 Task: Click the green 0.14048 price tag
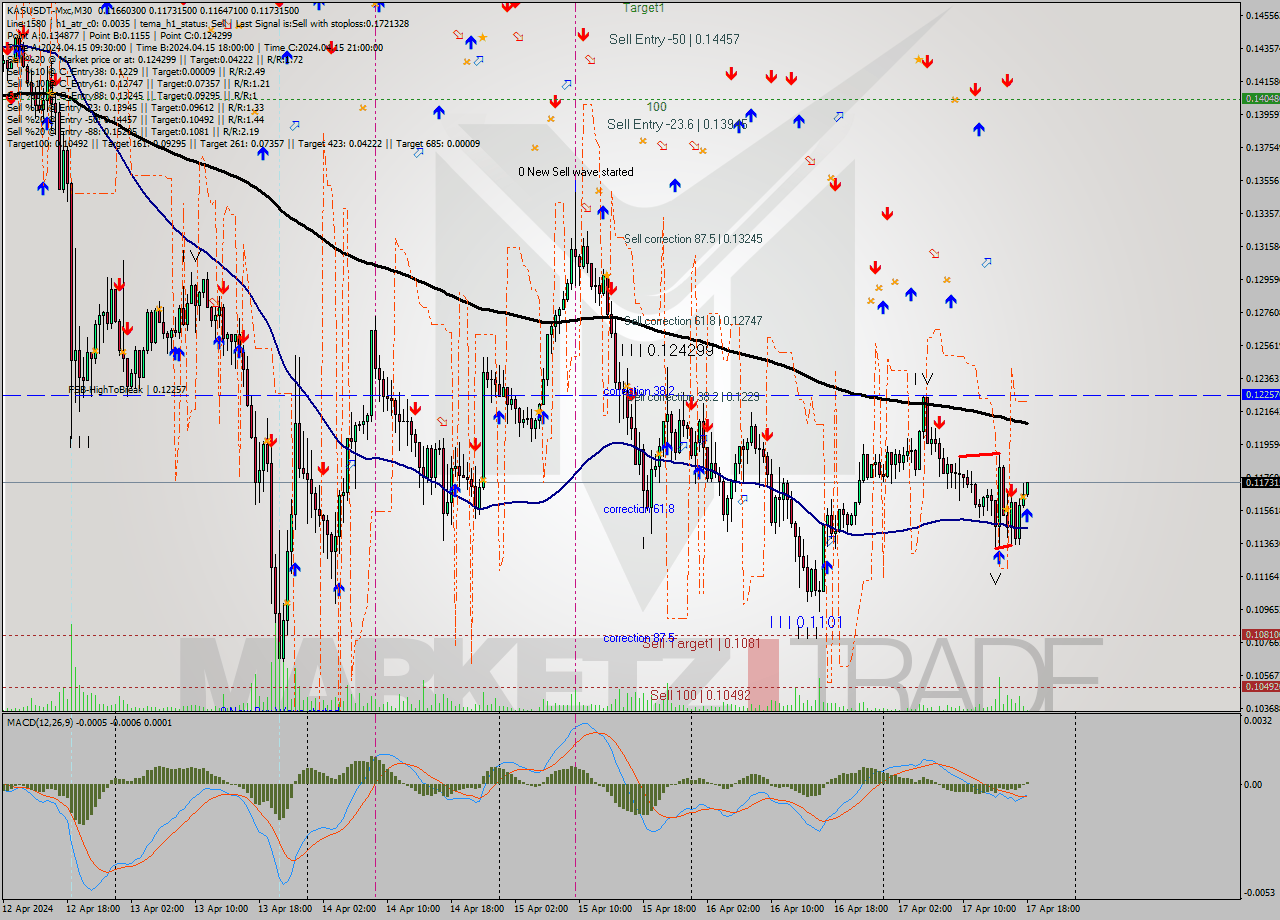(x=1259, y=98)
